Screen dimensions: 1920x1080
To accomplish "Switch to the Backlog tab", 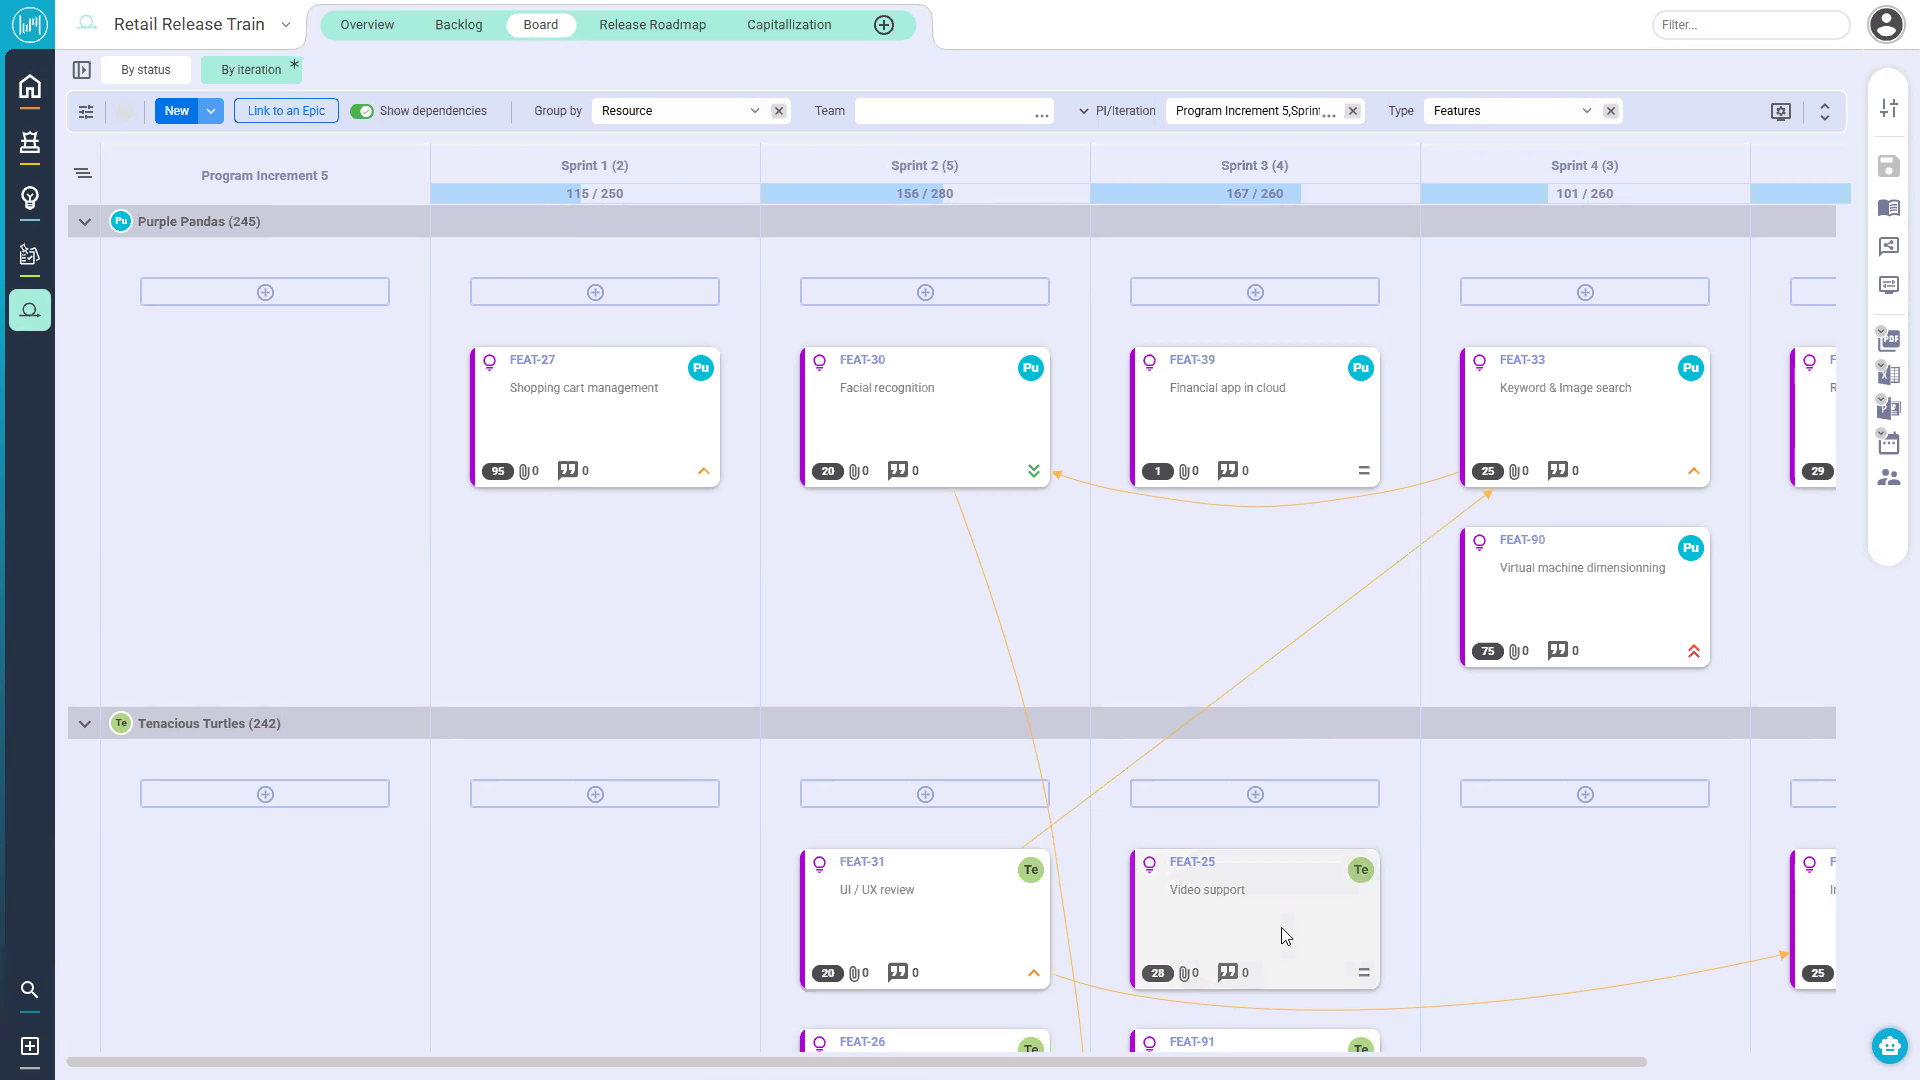I will pyautogui.click(x=458, y=25).
